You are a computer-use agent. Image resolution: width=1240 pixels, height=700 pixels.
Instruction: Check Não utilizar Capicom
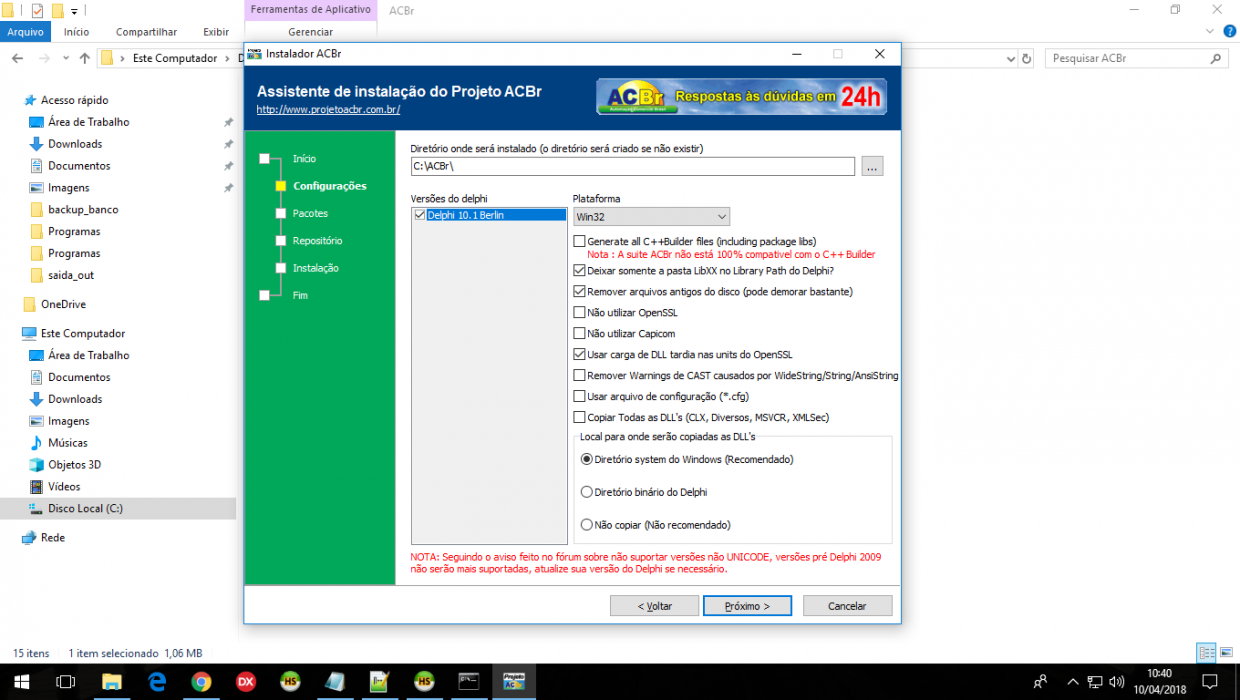(x=579, y=334)
